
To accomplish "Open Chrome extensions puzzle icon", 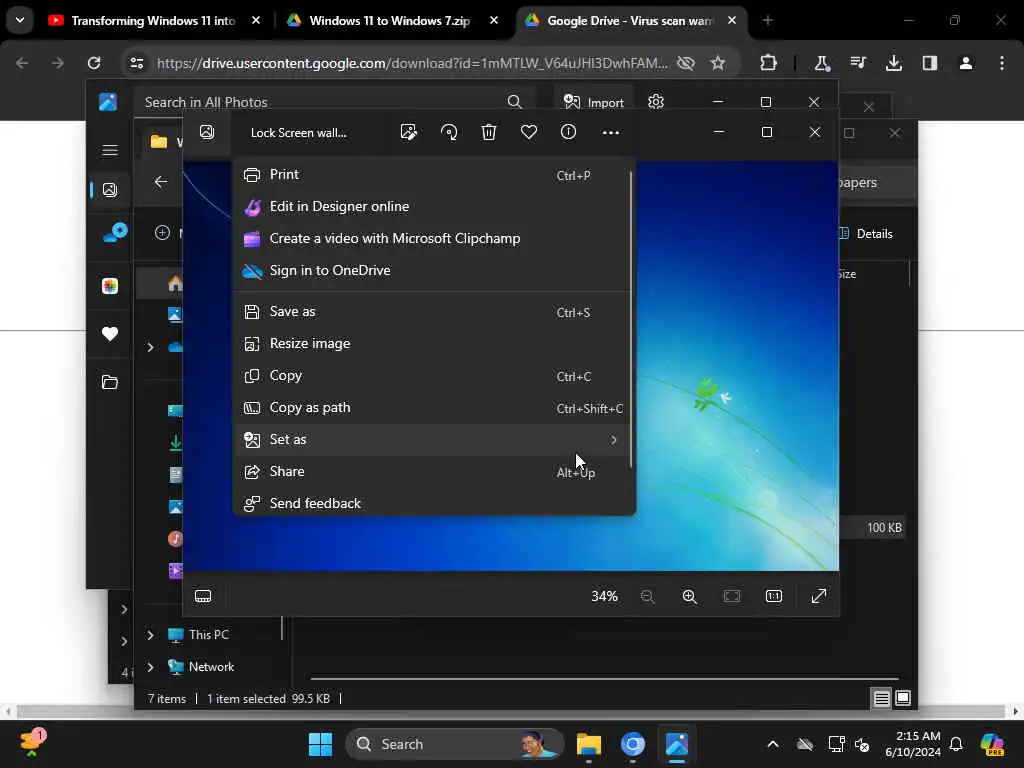I will (x=769, y=63).
